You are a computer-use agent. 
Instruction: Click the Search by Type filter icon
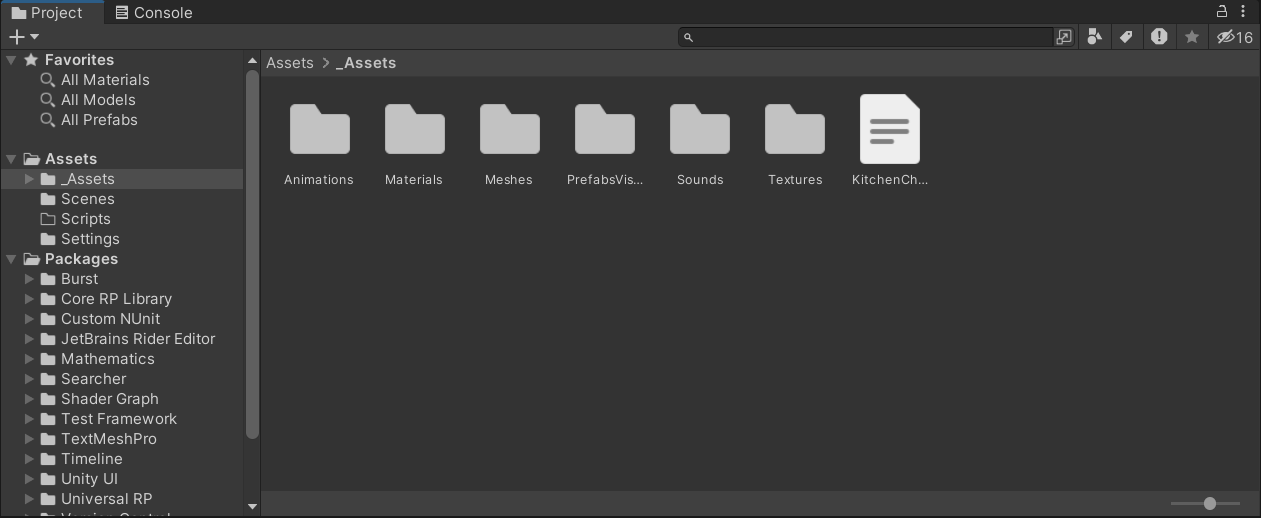pos(1095,37)
